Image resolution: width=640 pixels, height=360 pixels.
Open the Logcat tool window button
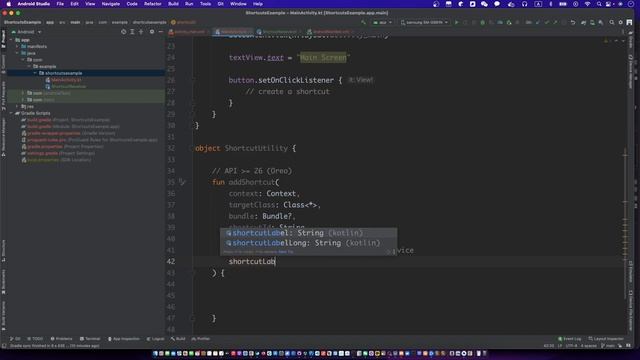pyautogui.click(x=156, y=339)
